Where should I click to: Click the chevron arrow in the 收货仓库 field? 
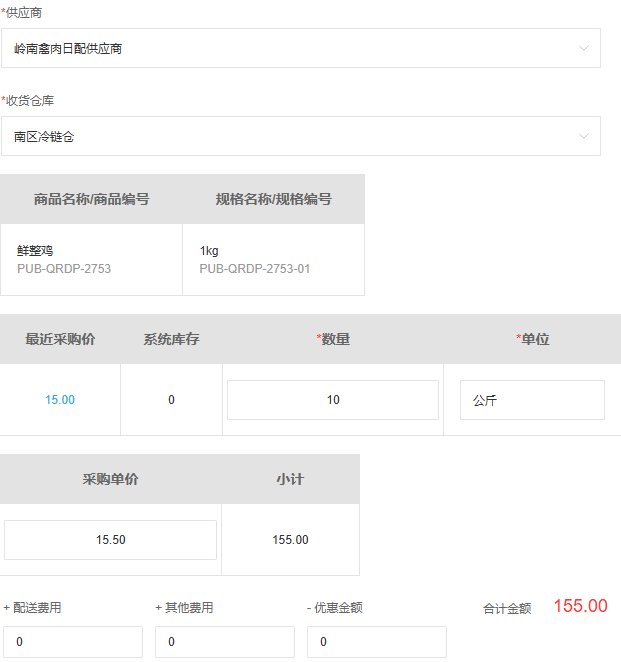click(x=583, y=136)
